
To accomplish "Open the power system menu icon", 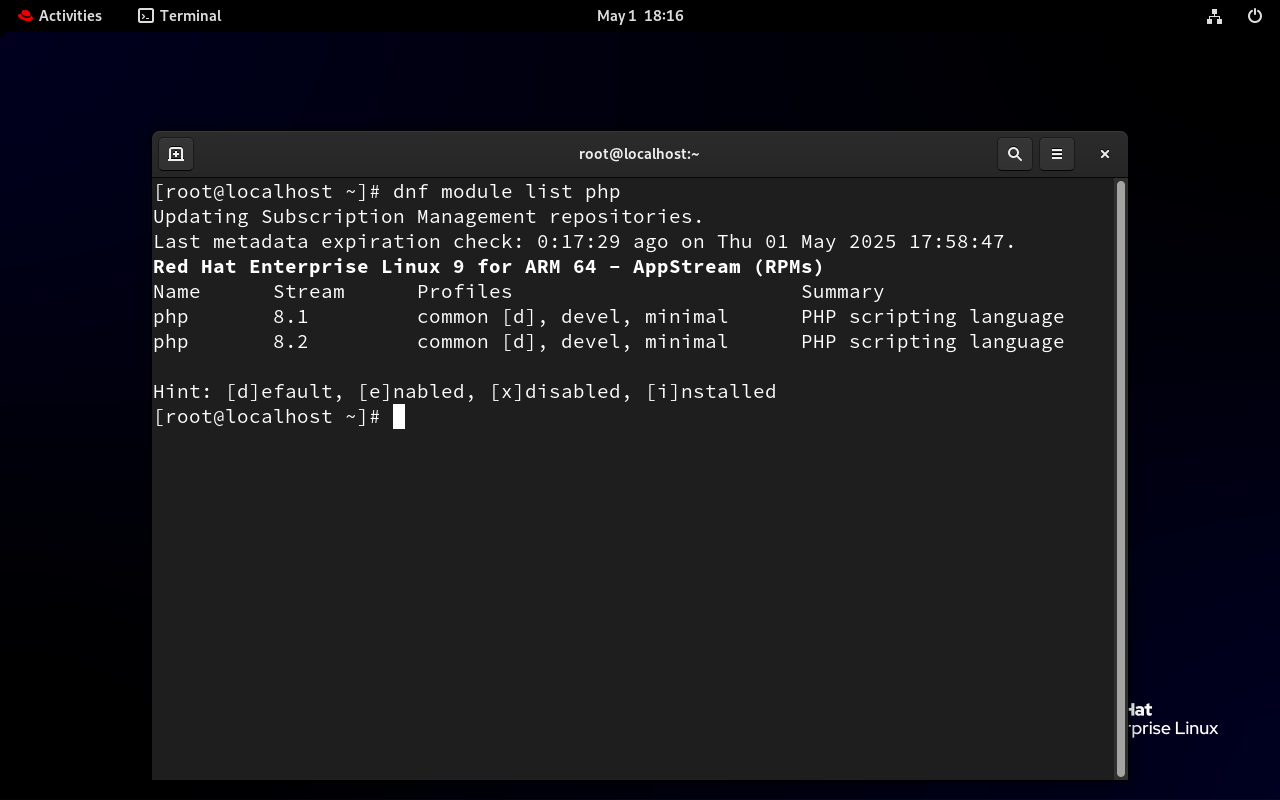I will pos(1255,16).
